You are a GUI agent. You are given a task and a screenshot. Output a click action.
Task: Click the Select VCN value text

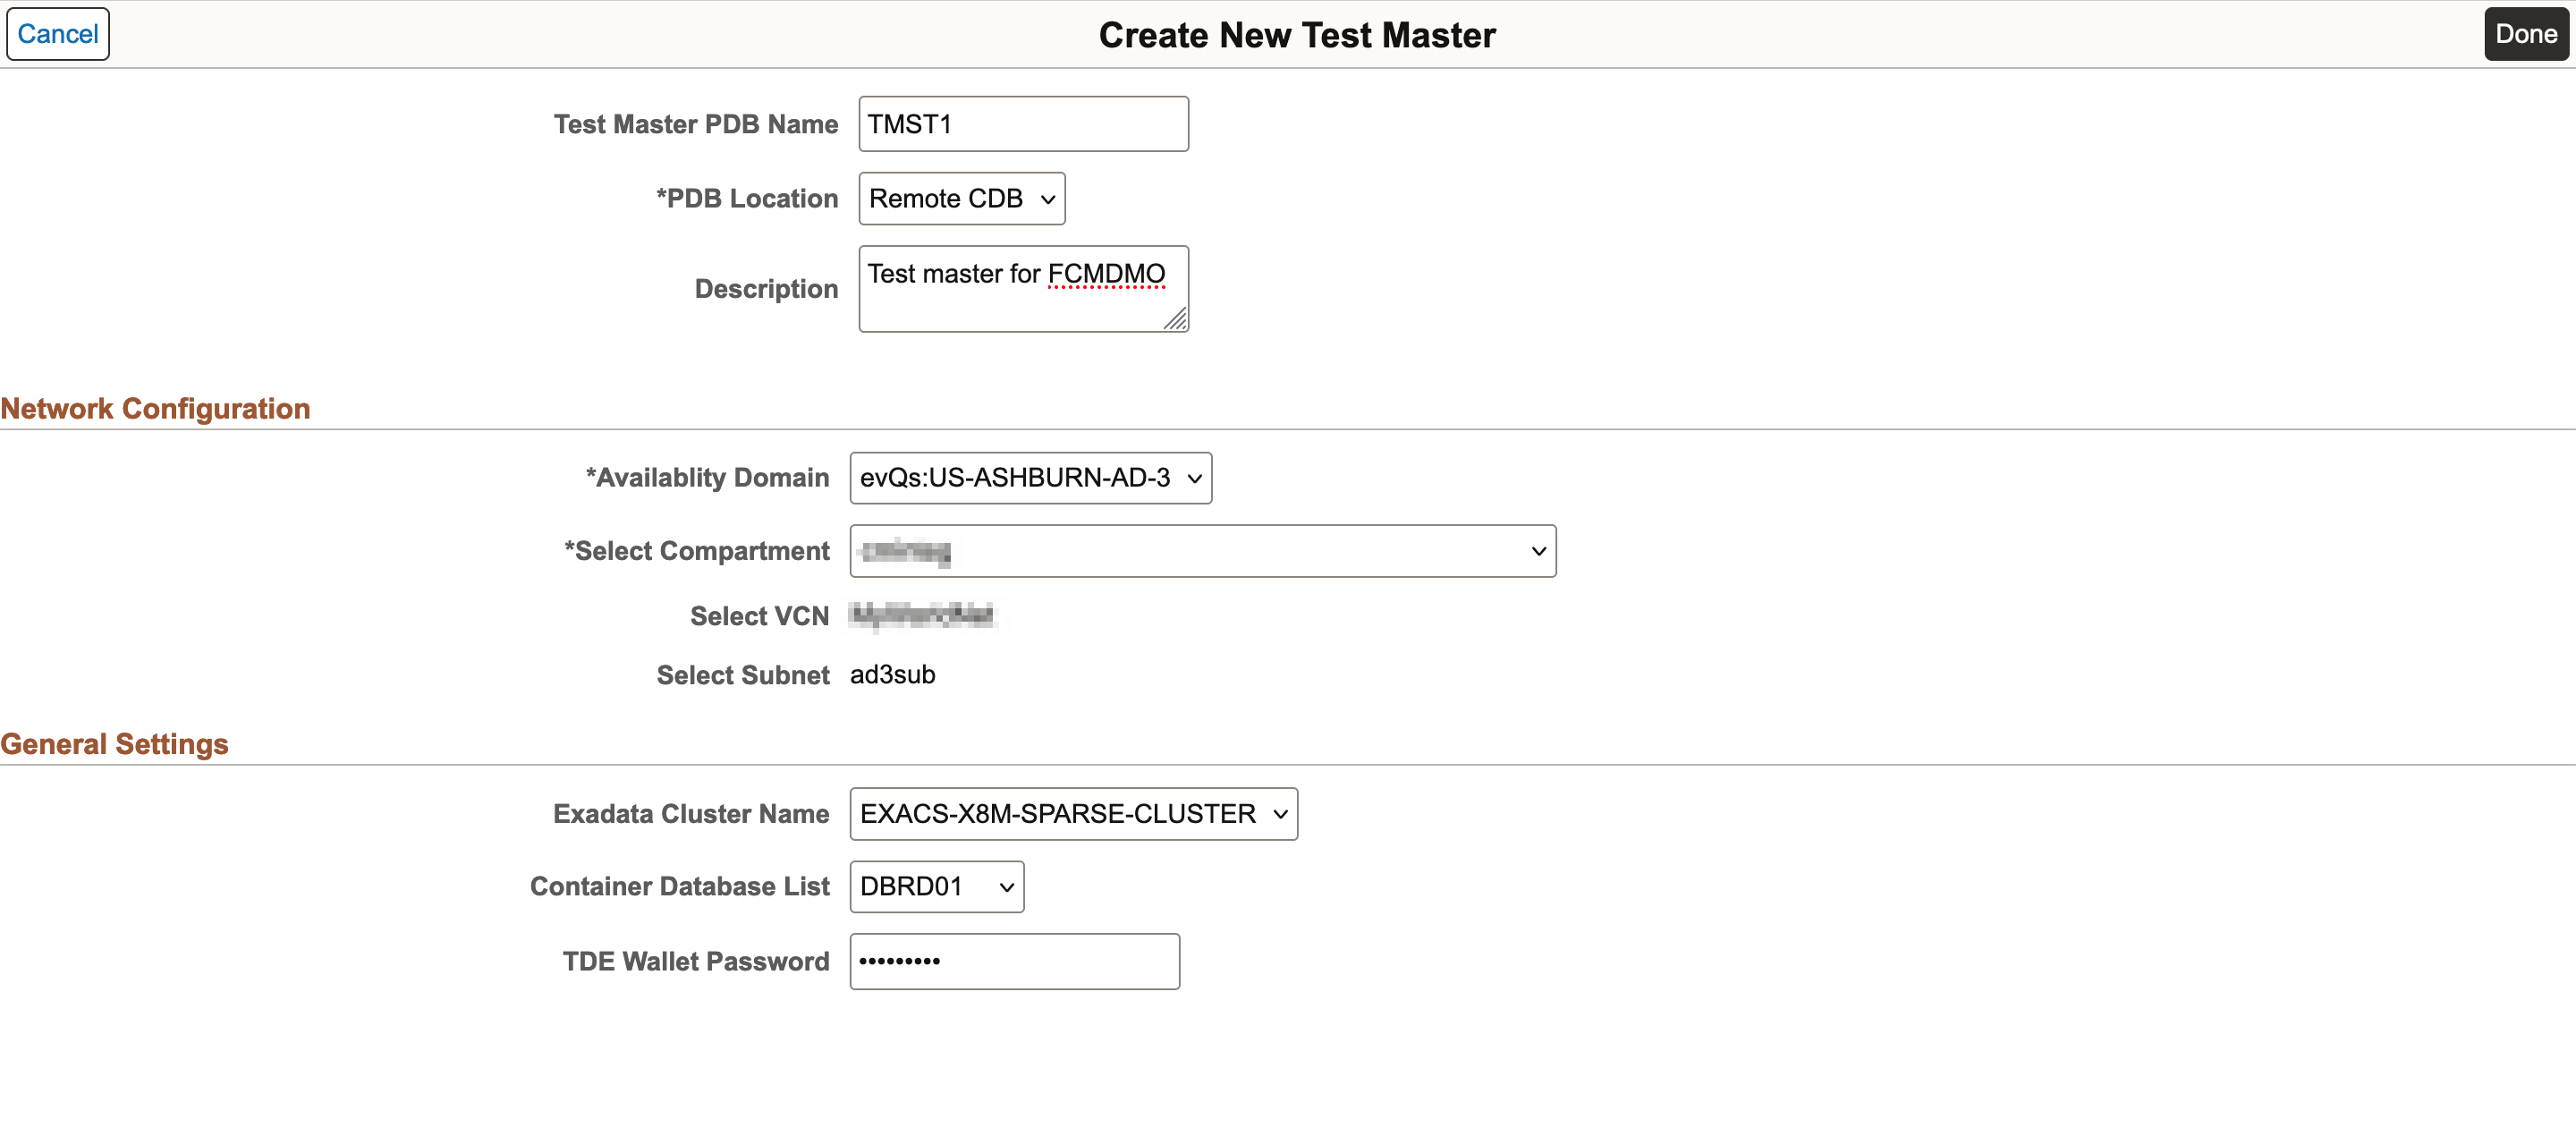tap(922, 616)
